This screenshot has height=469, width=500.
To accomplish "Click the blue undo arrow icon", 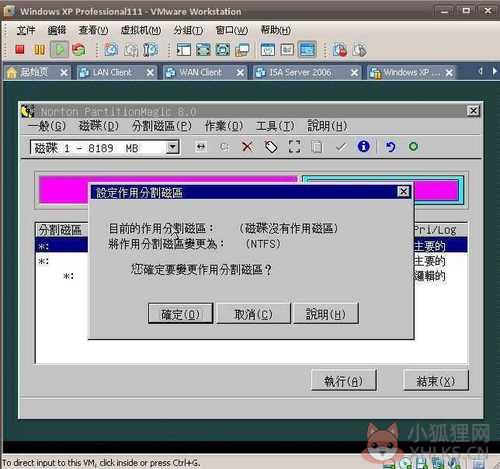I will coord(390,147).
